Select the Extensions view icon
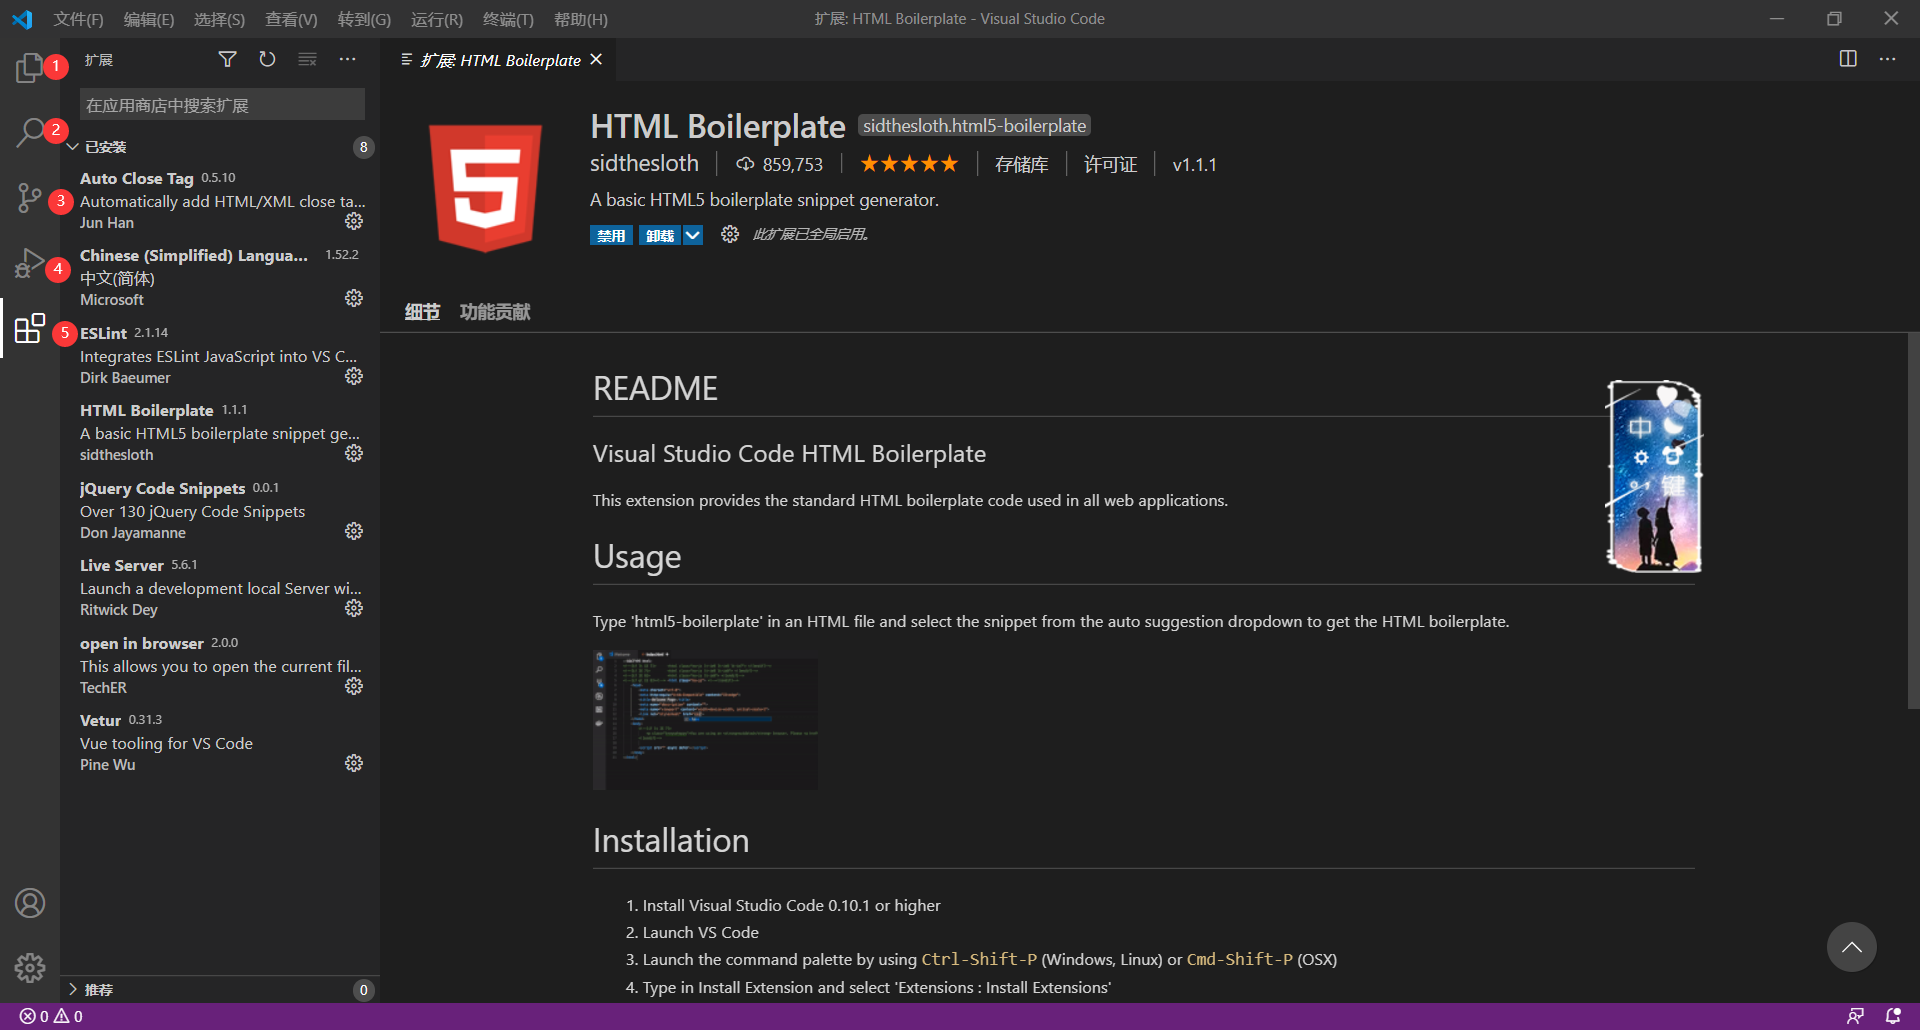Viewport: 1920px width, 1030px height. point(30,328)
